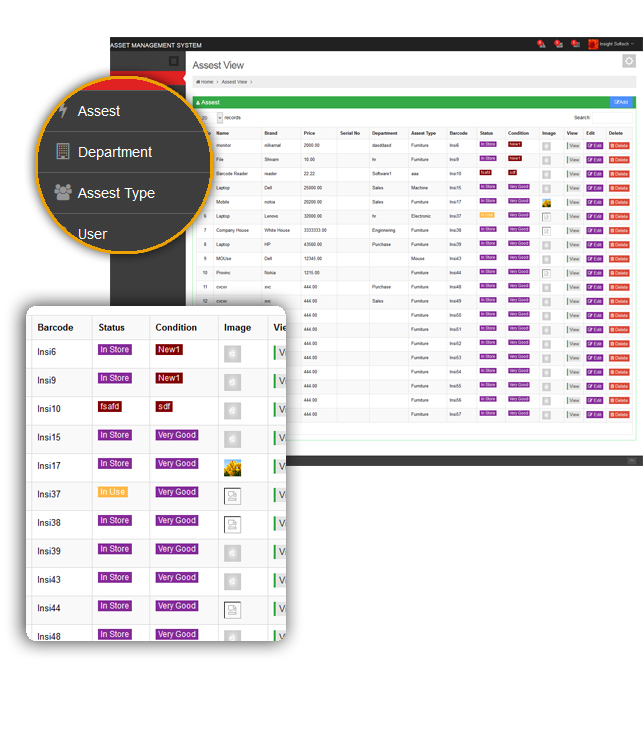Click the first notification icon in top bar
This screenshot has width=643, height=737.
[541, 44]
